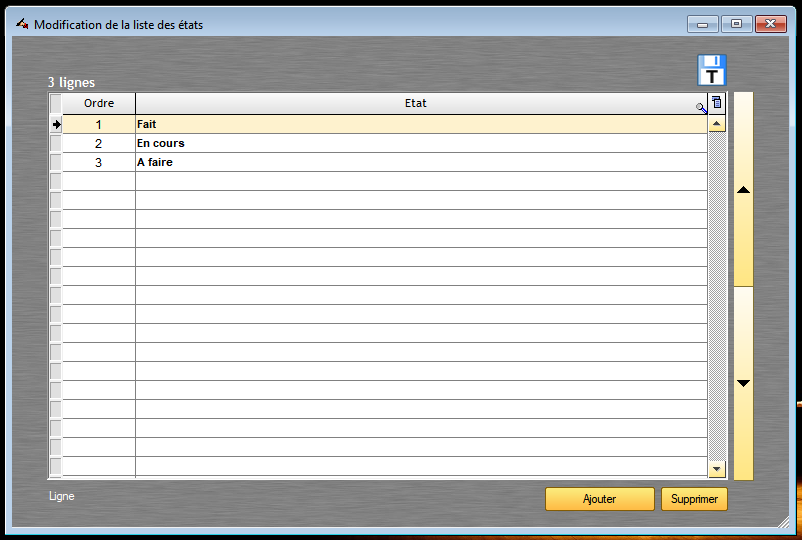Open the table options menu icon

717,103
